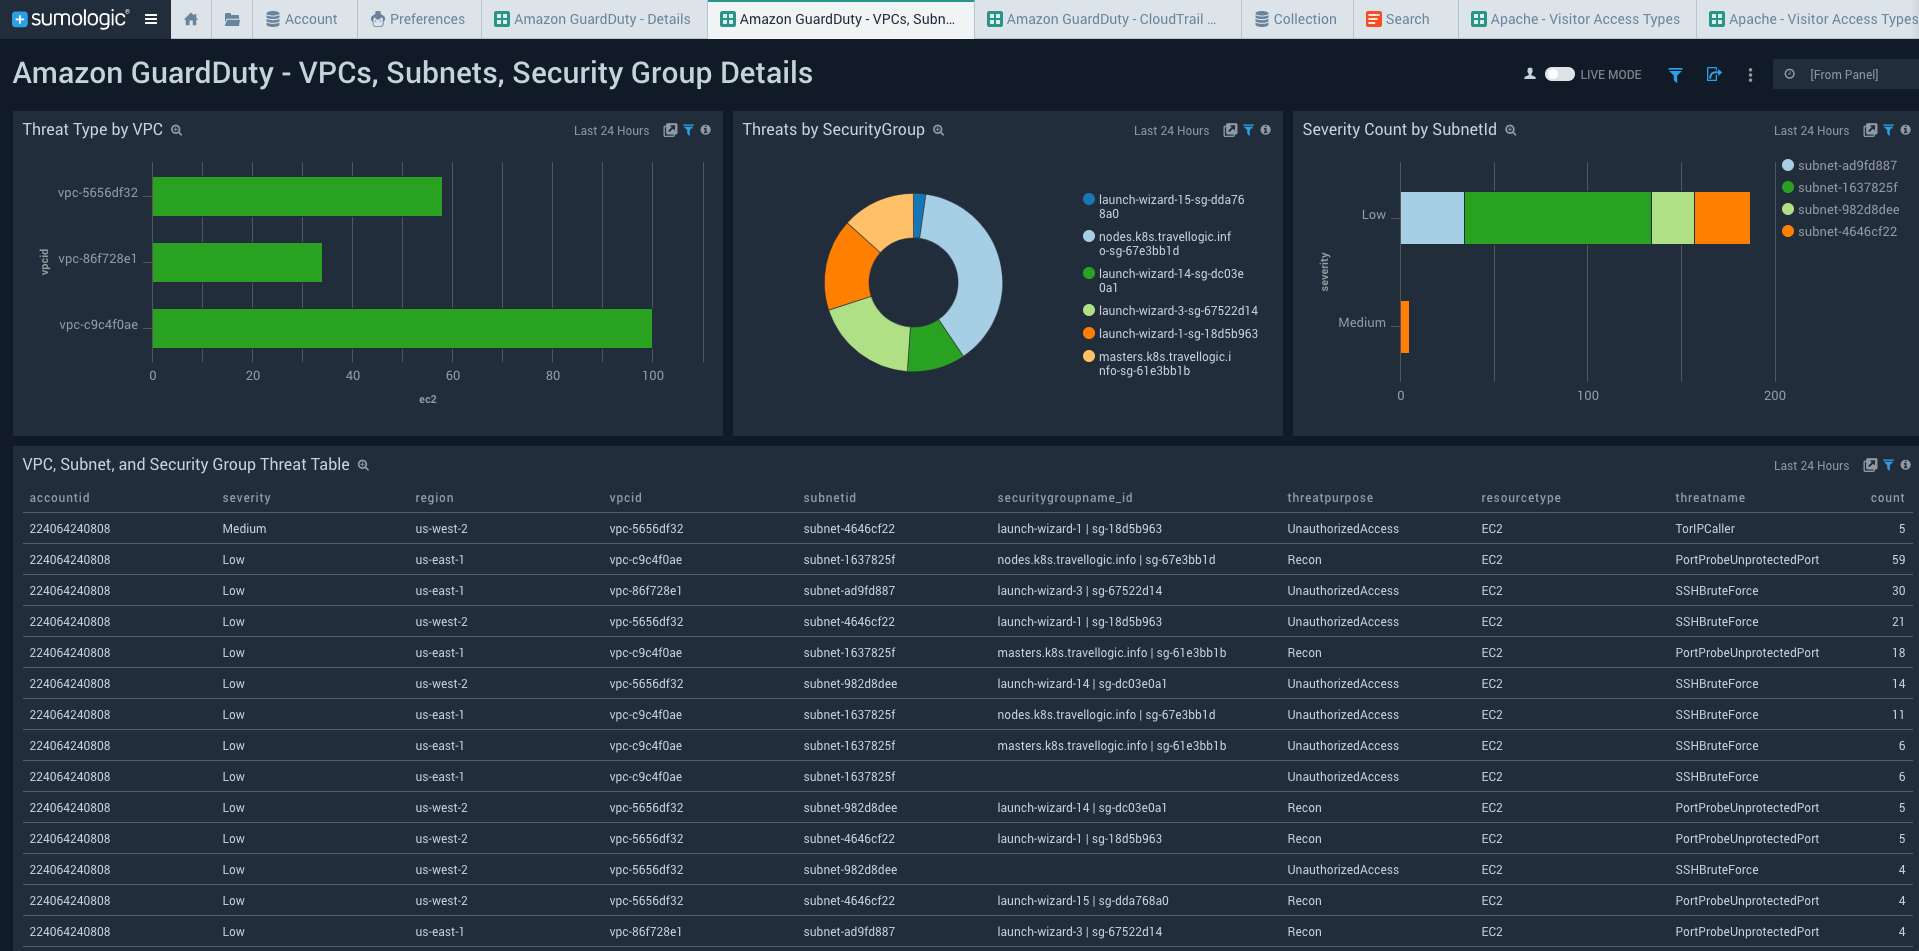
Task: Click the dashboard share/export icon
Action: click(x=1713, y=74)
